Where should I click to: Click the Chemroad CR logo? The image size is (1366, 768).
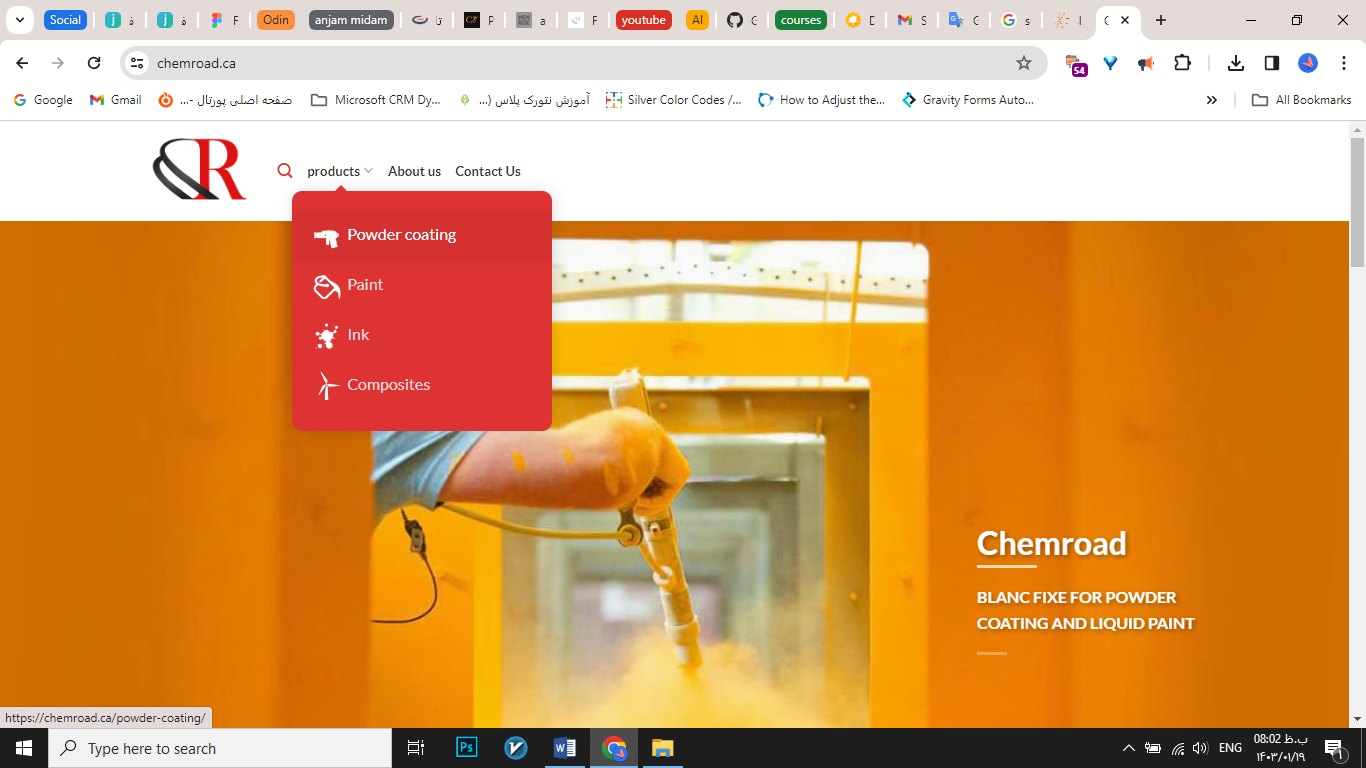coord(199,169)
